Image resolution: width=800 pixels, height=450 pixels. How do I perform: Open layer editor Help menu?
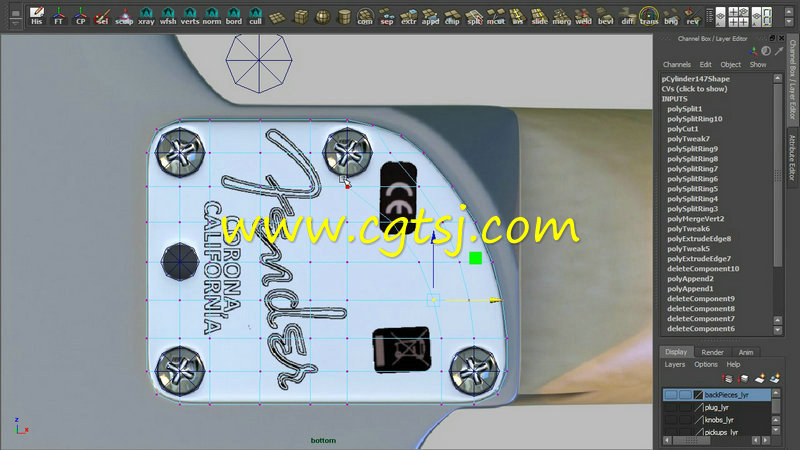[733, 364]
